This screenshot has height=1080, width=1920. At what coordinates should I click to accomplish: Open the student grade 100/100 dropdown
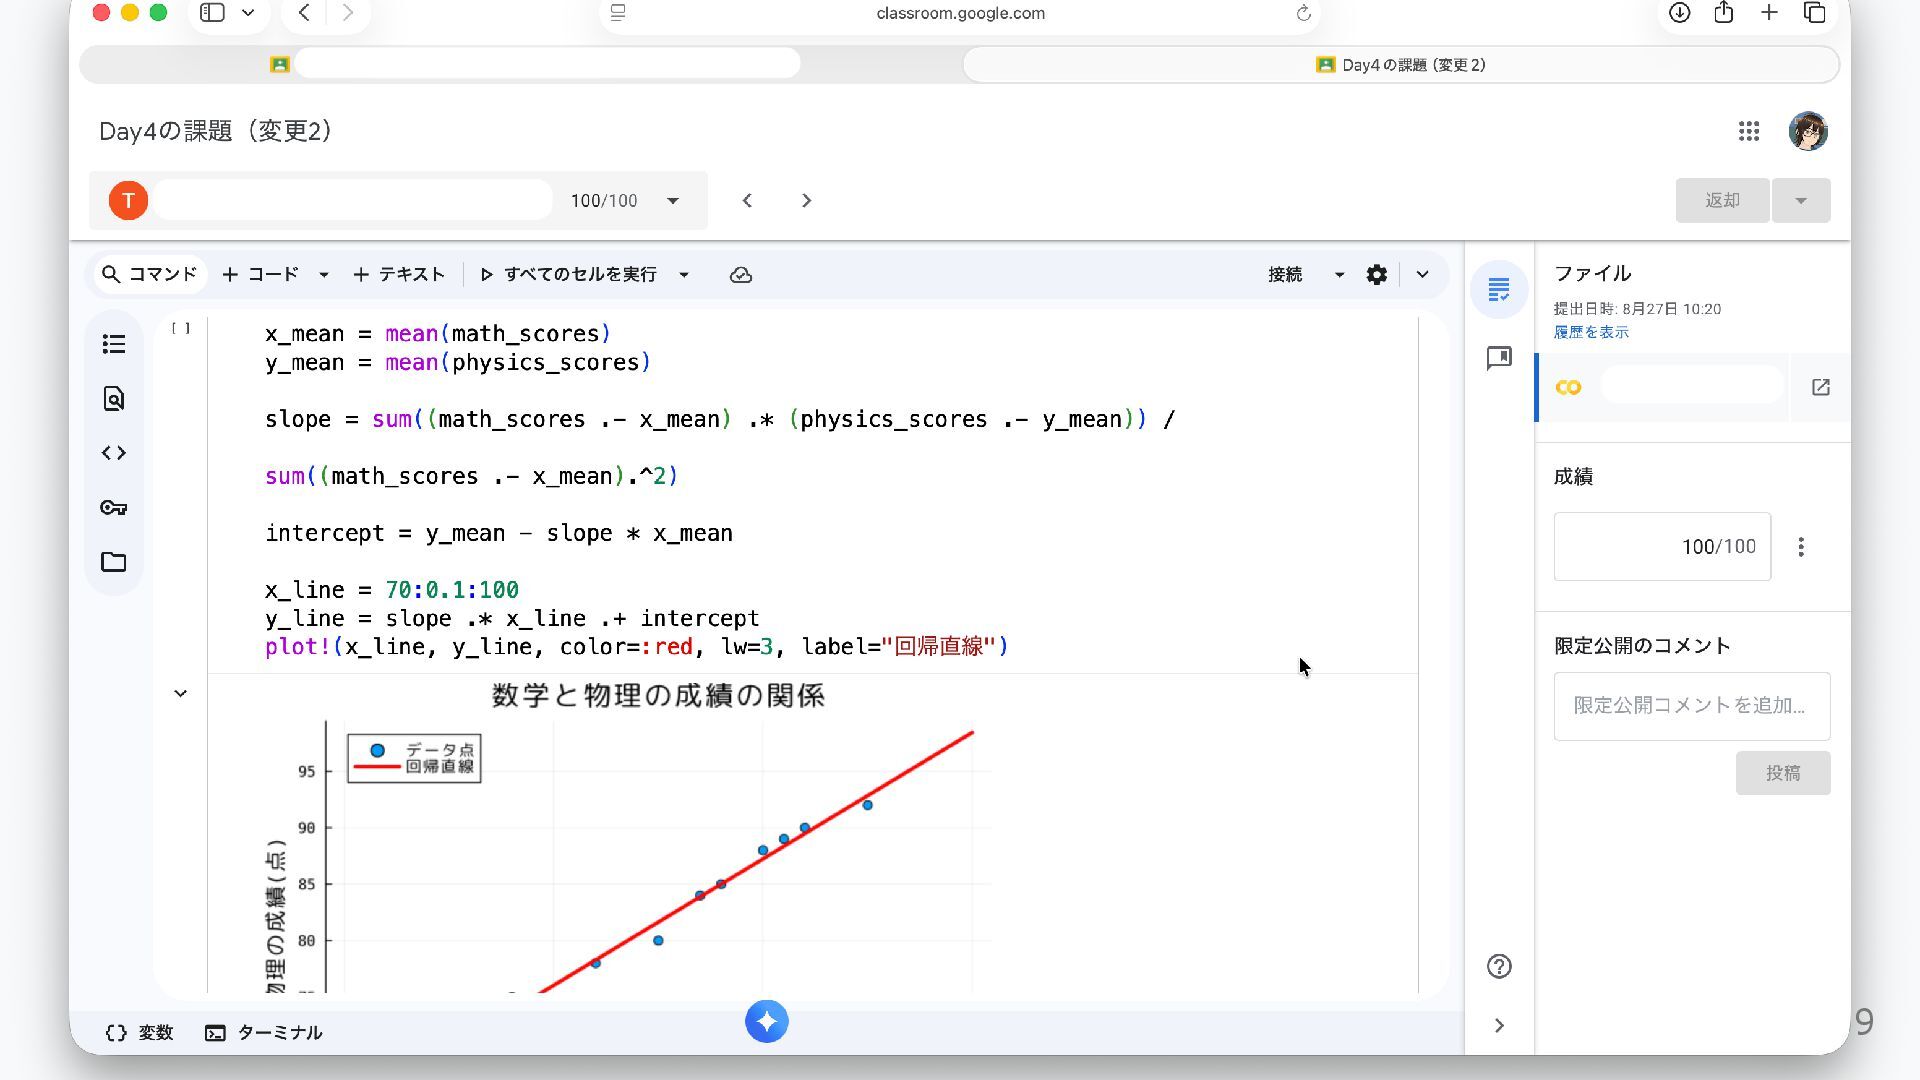[x=673, y=201]
